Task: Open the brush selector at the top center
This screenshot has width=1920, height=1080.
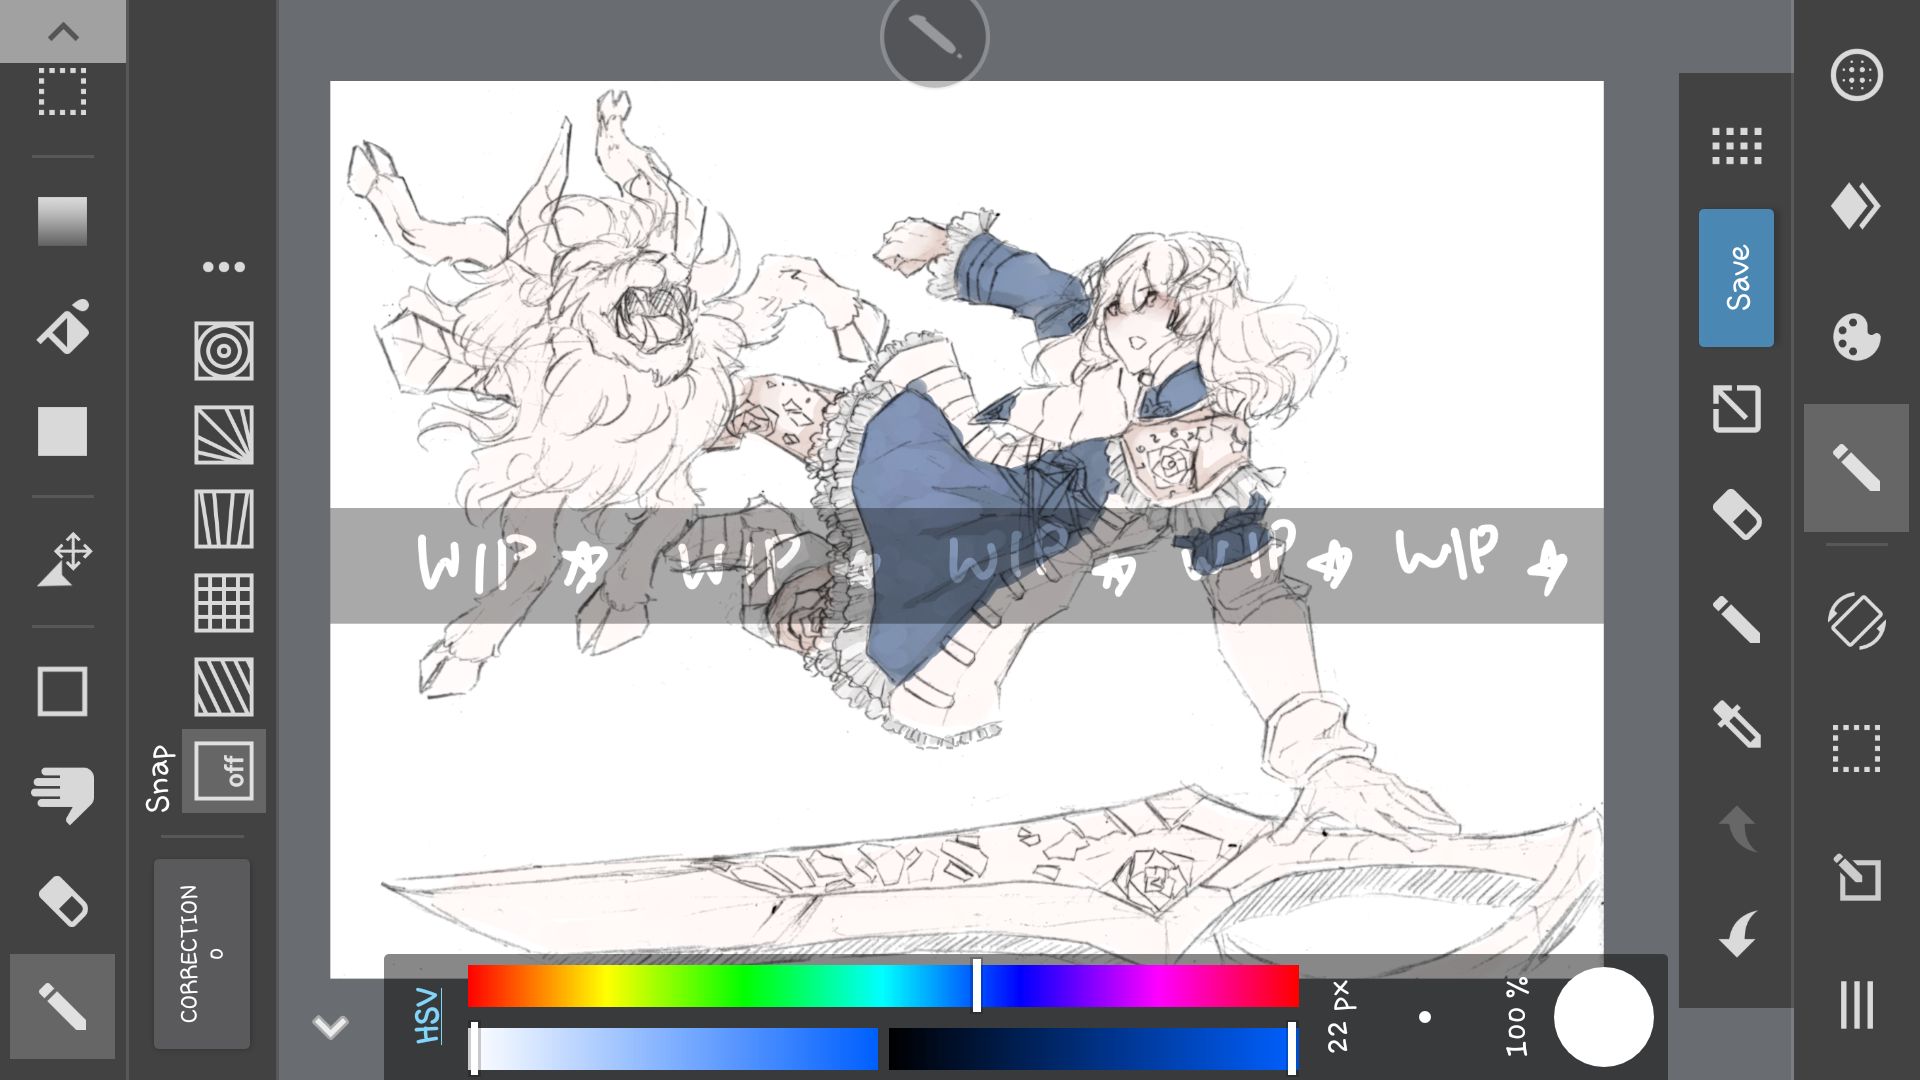Action: (x=934, y=38)
